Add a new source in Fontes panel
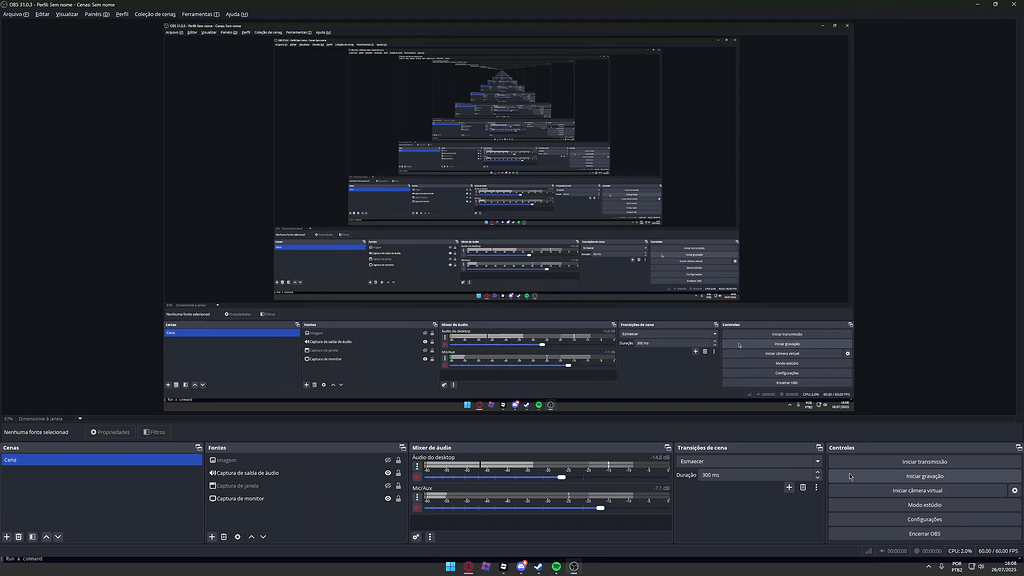This screenshot has height=576, width=1024. pos(212,537)
